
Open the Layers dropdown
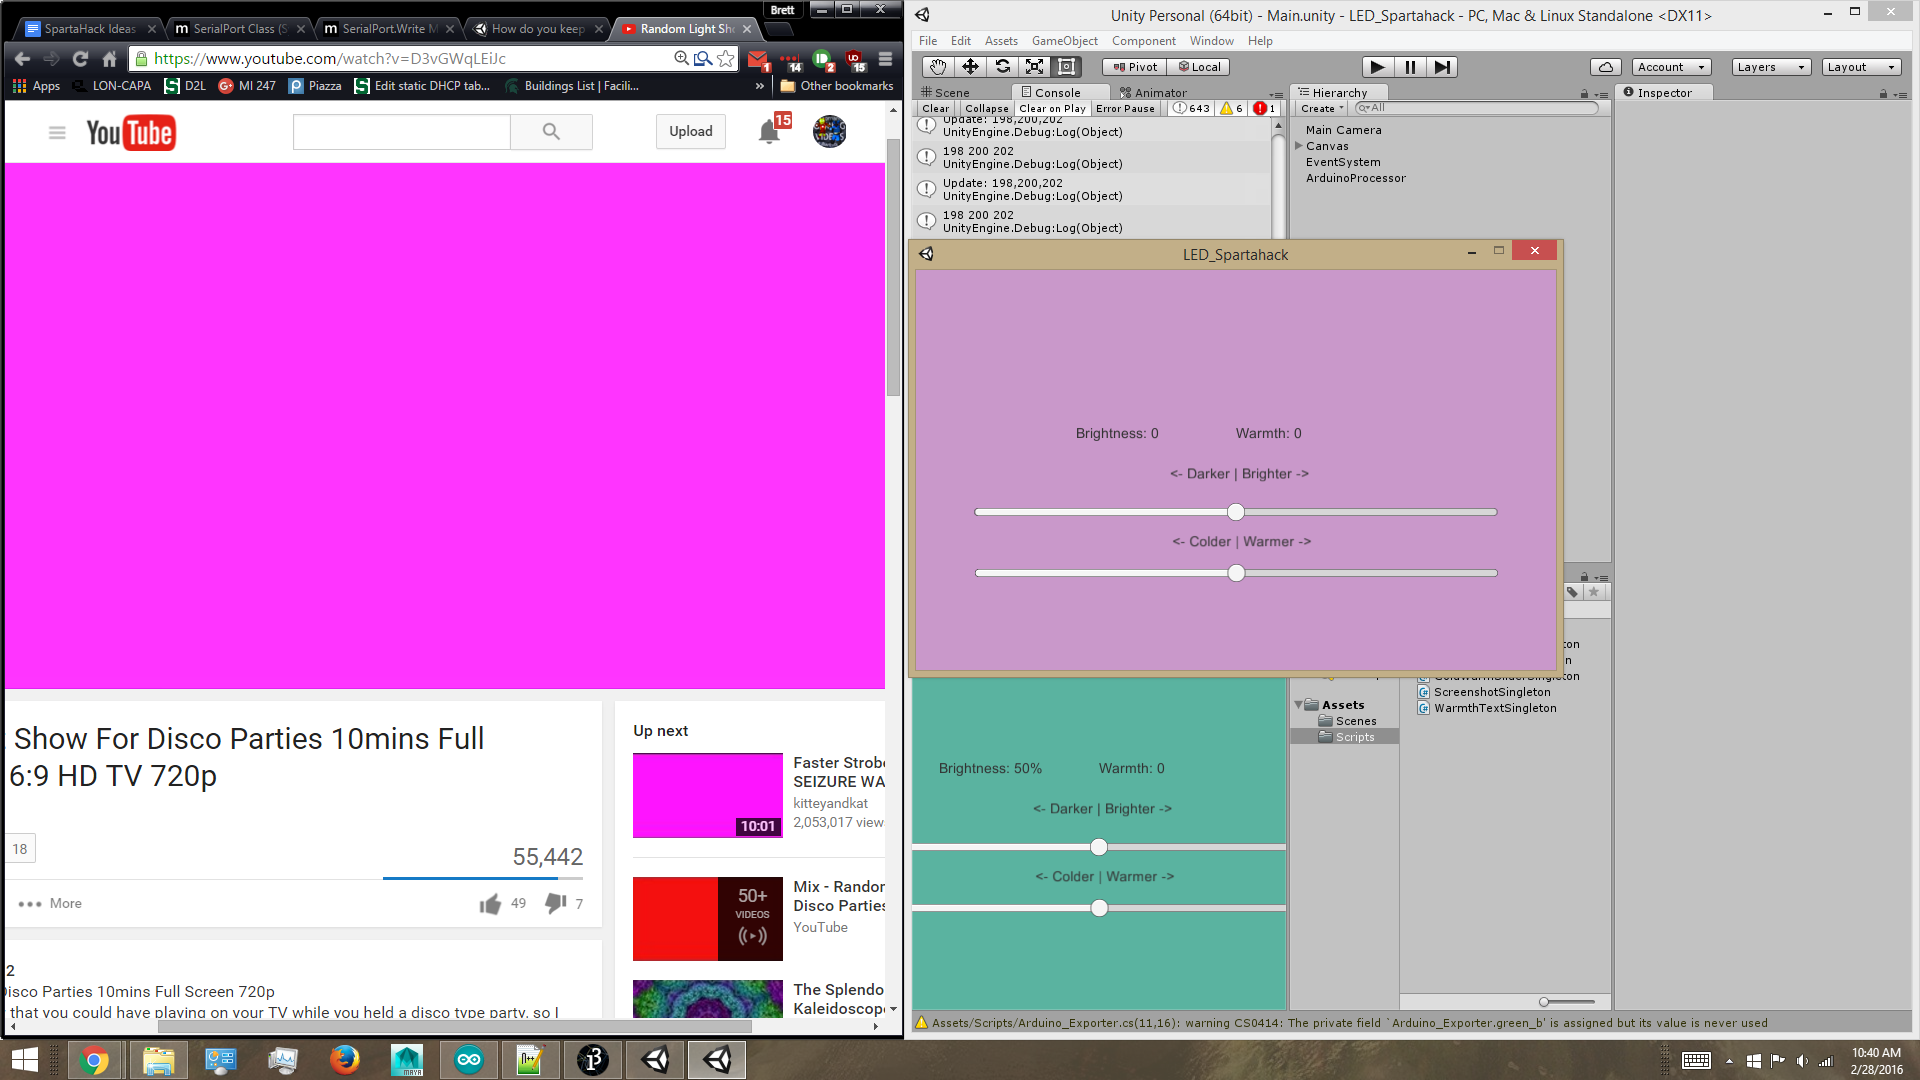click(x=1771, y=67)
